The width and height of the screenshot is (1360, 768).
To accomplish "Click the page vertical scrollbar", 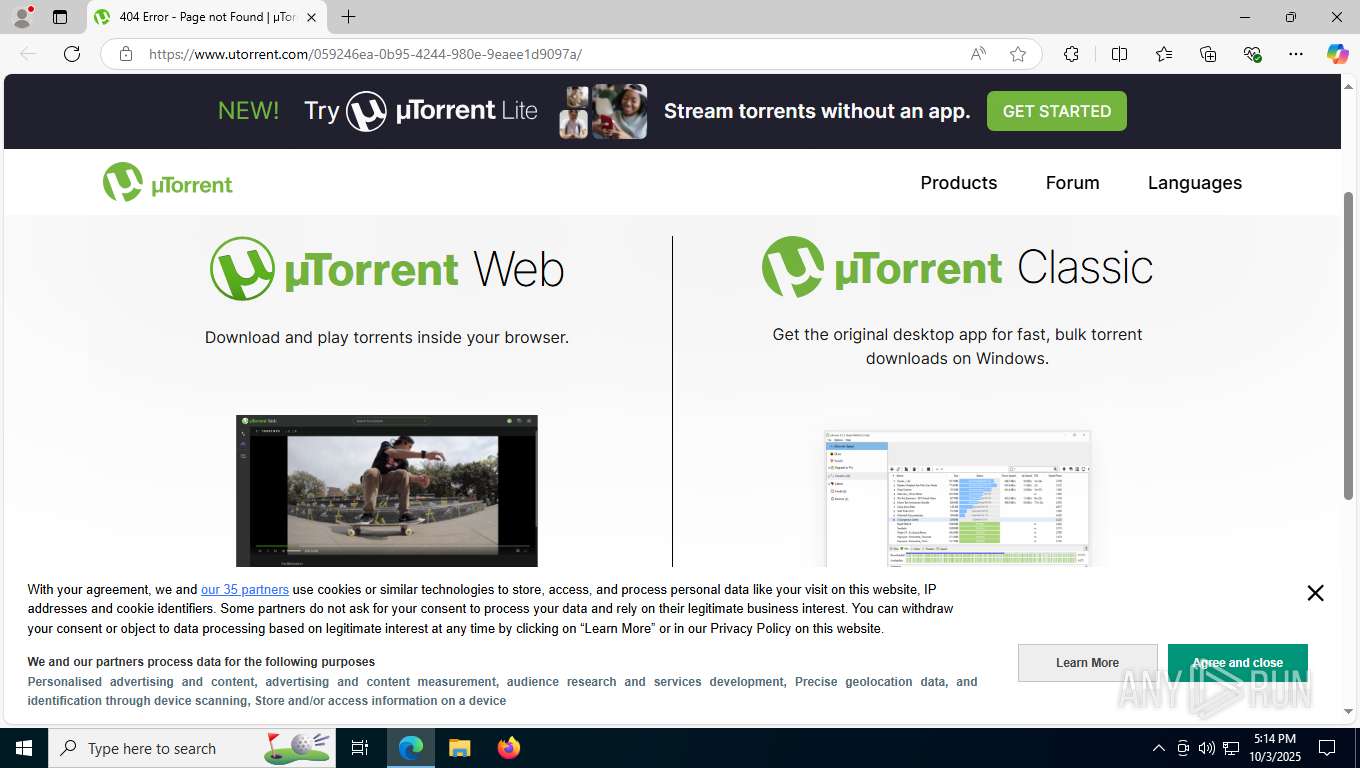I will [x=1349, y=344].
